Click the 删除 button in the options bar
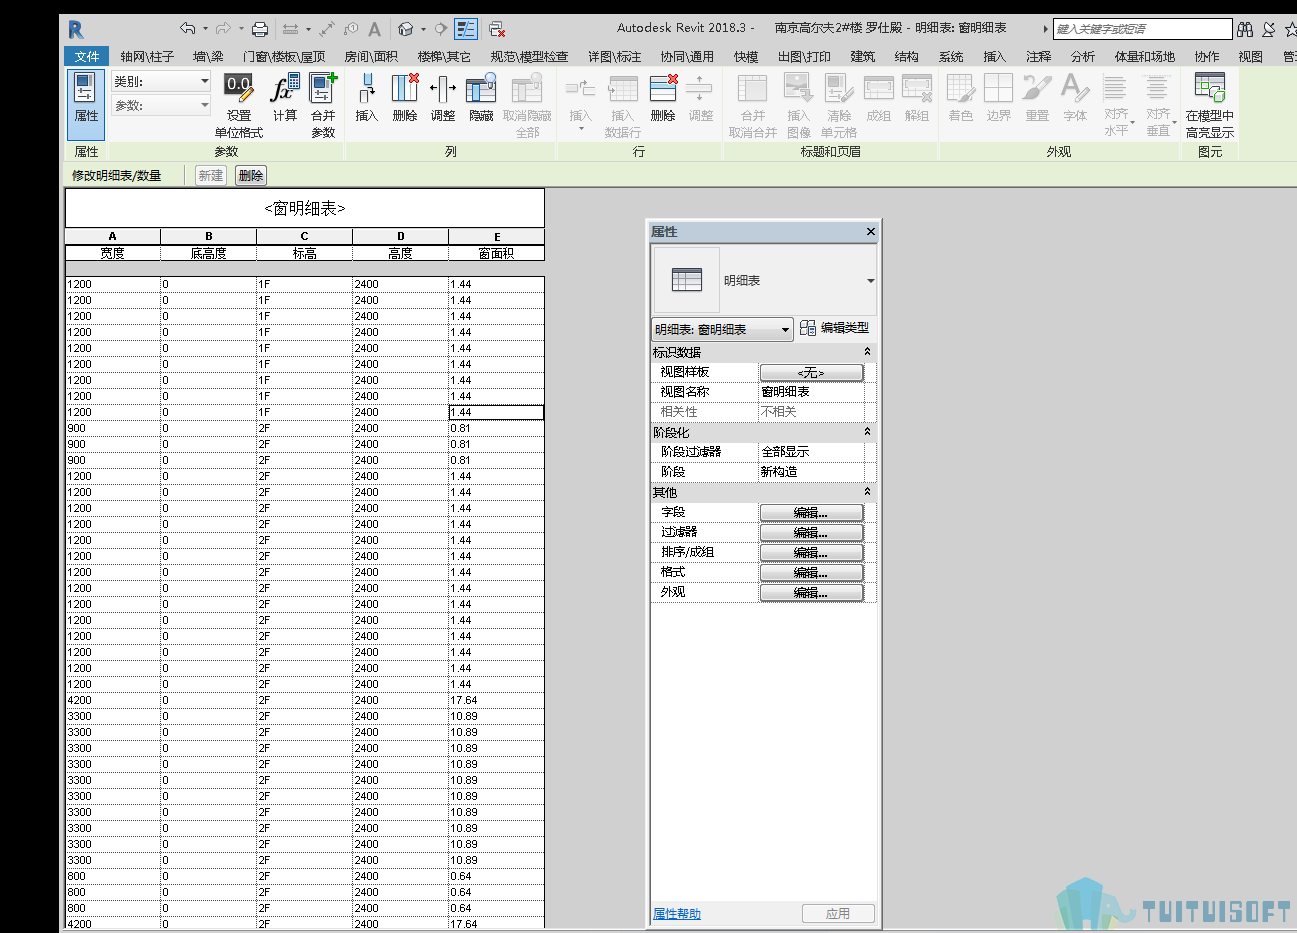1297x933 pixels. (x=251, y=175)
